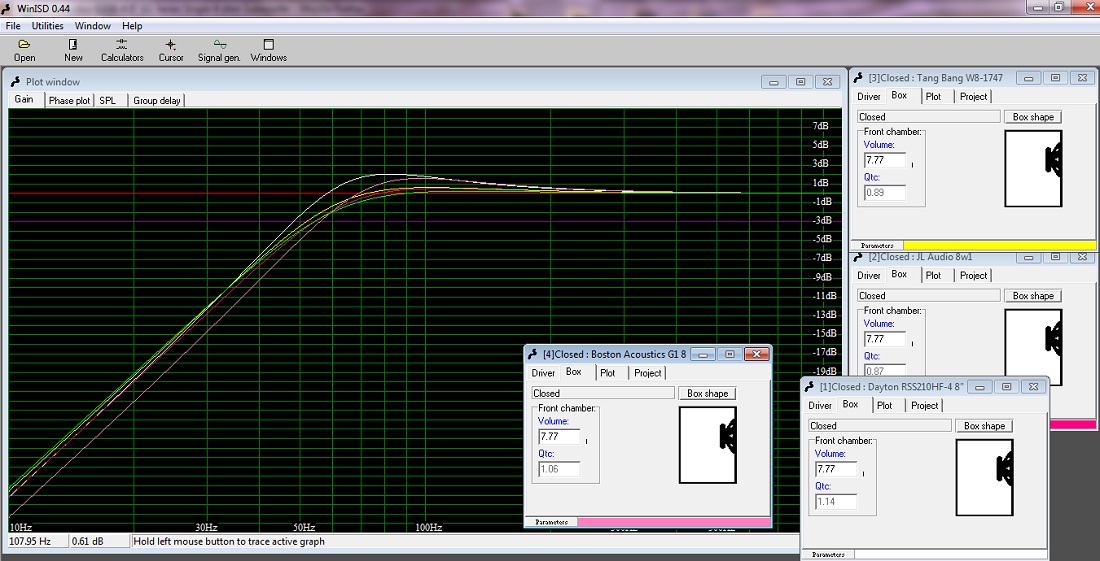Open Driver tab in Dayton RSS210HF window

[819, 405]
